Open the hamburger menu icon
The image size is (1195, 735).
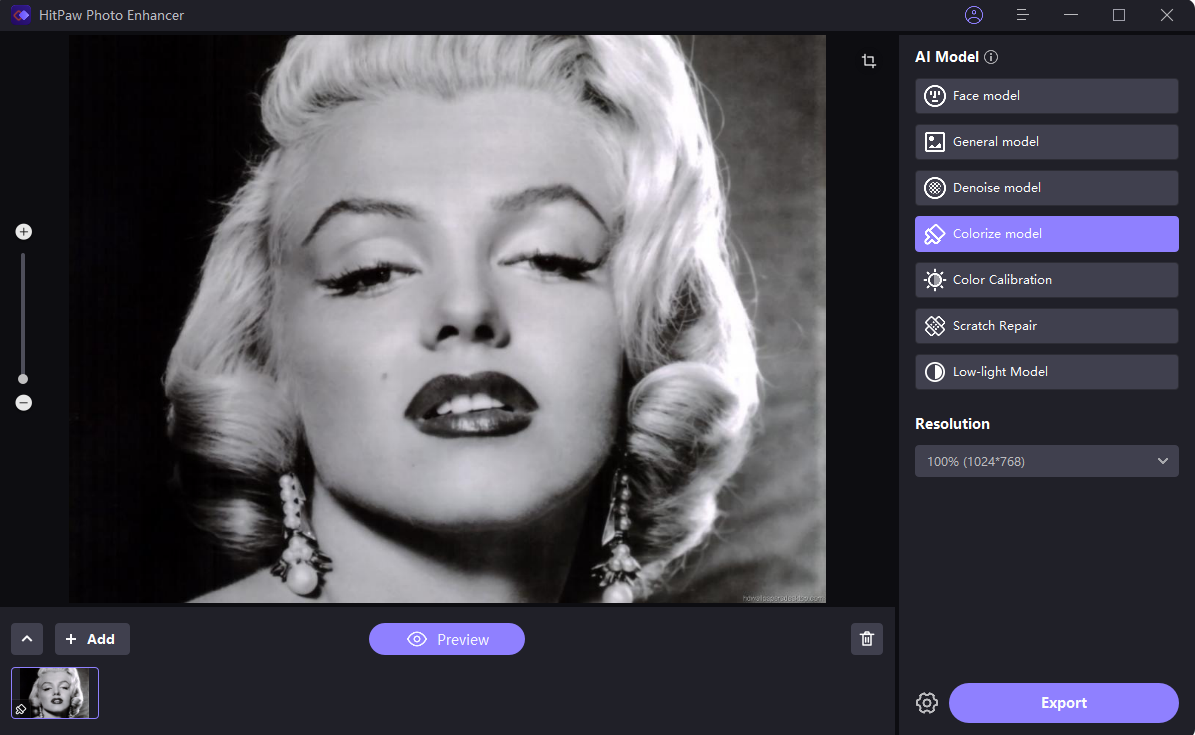point(1022,15)
